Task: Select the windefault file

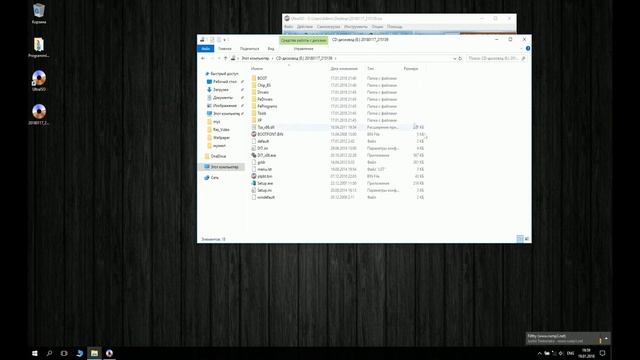Action: pyautogui.click(x=266, y=197)
